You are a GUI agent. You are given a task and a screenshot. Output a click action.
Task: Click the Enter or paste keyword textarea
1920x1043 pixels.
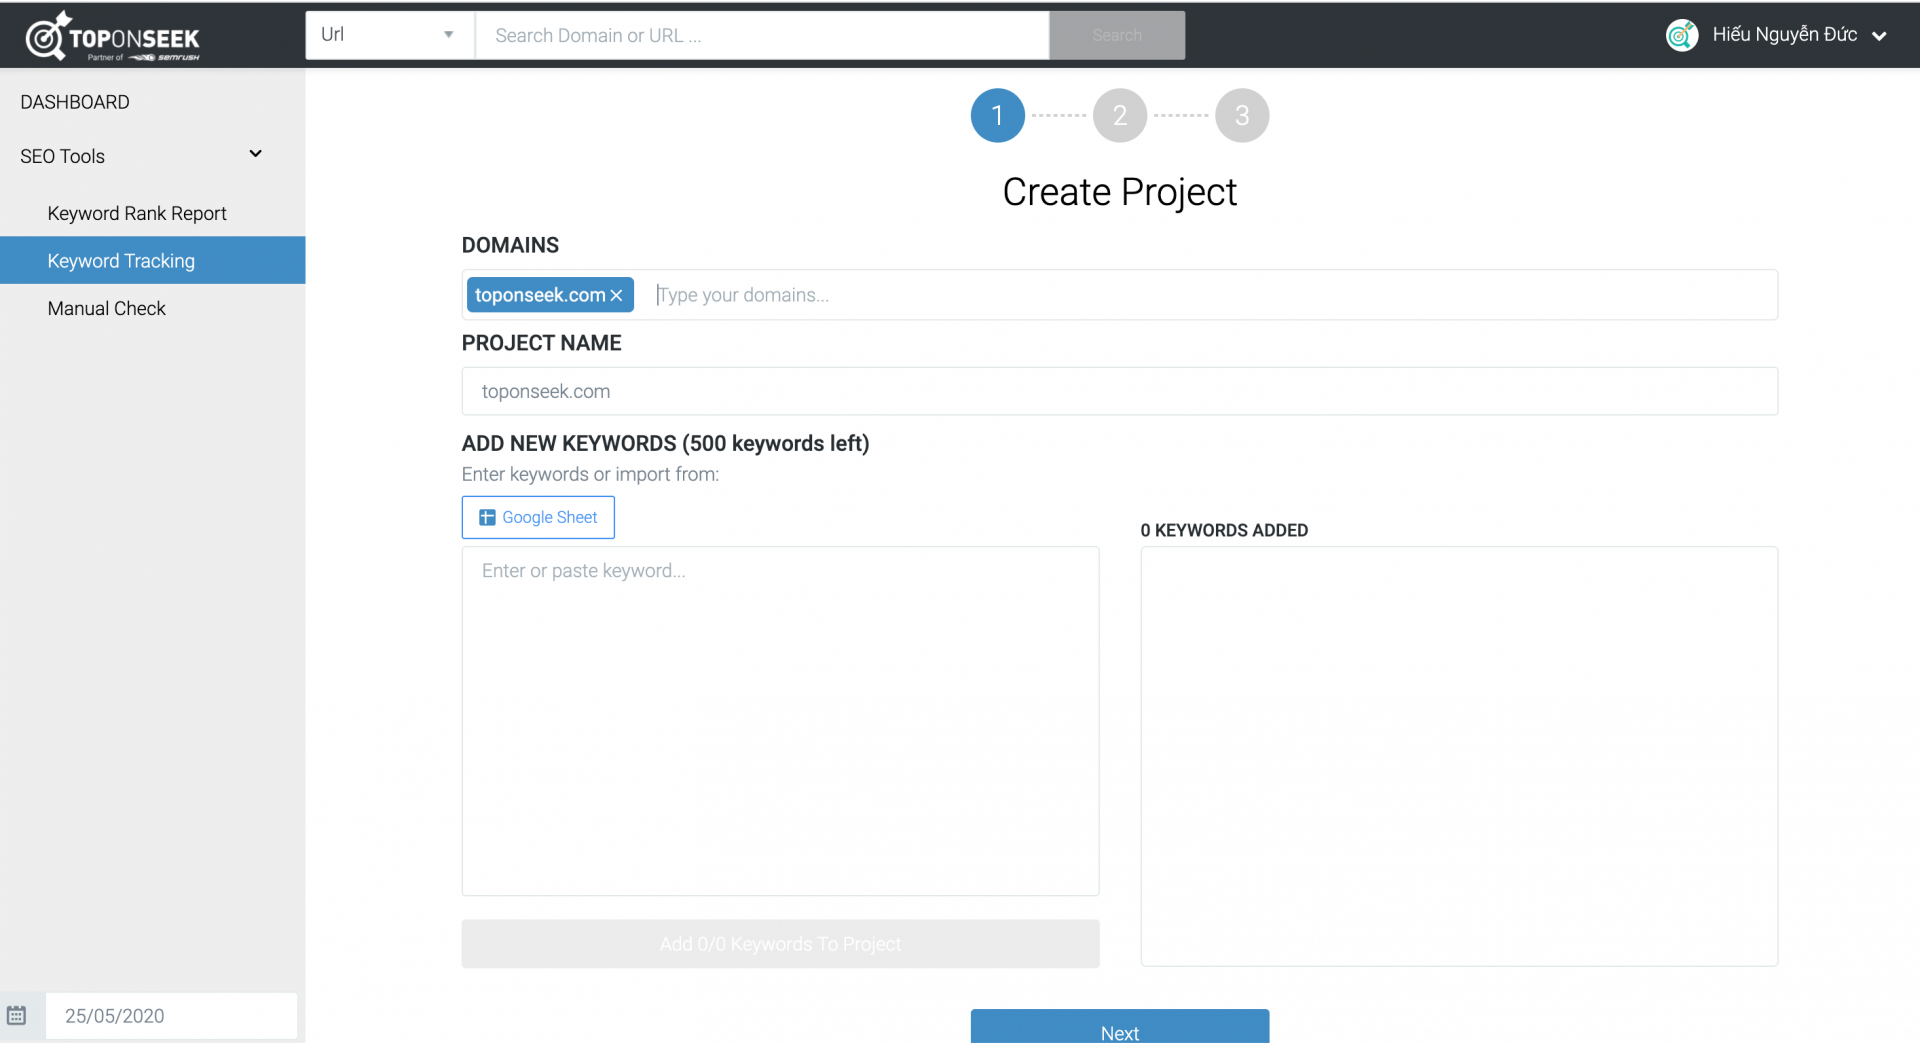[x=780, y=720]
